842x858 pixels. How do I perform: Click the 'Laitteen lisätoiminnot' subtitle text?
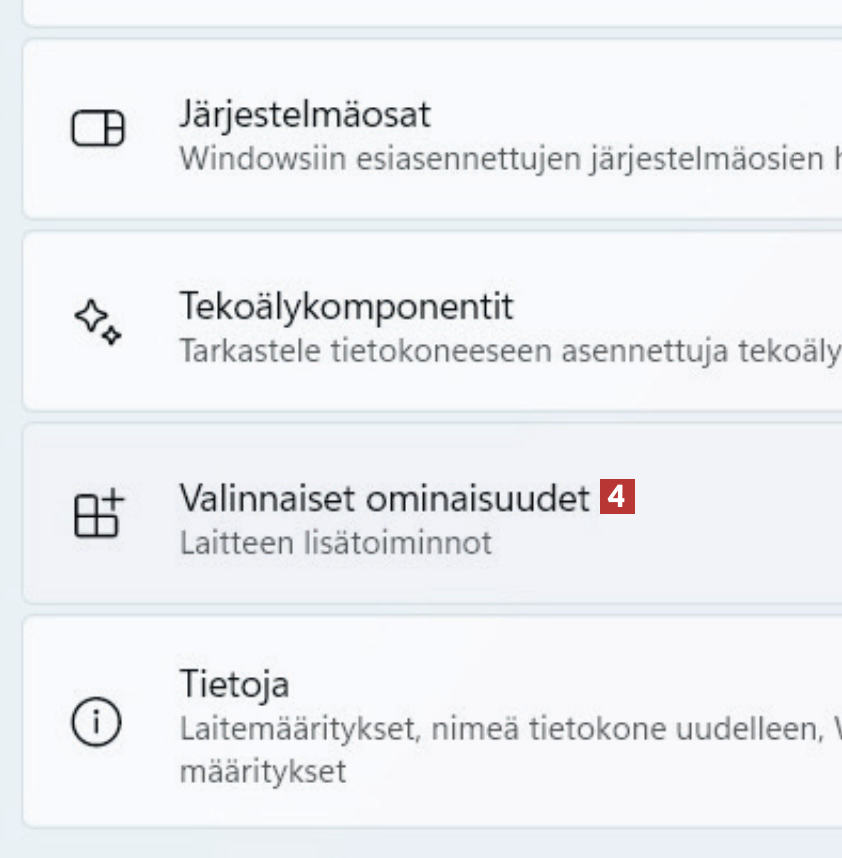point(335,543)
